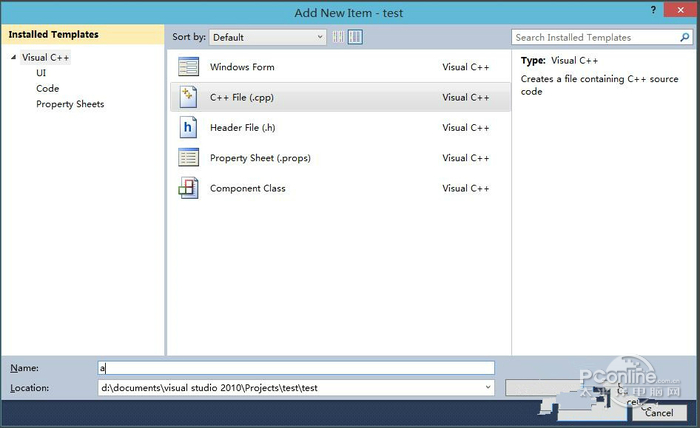Focus the Name input field
The image size is (700, 428).
point(296,368)
